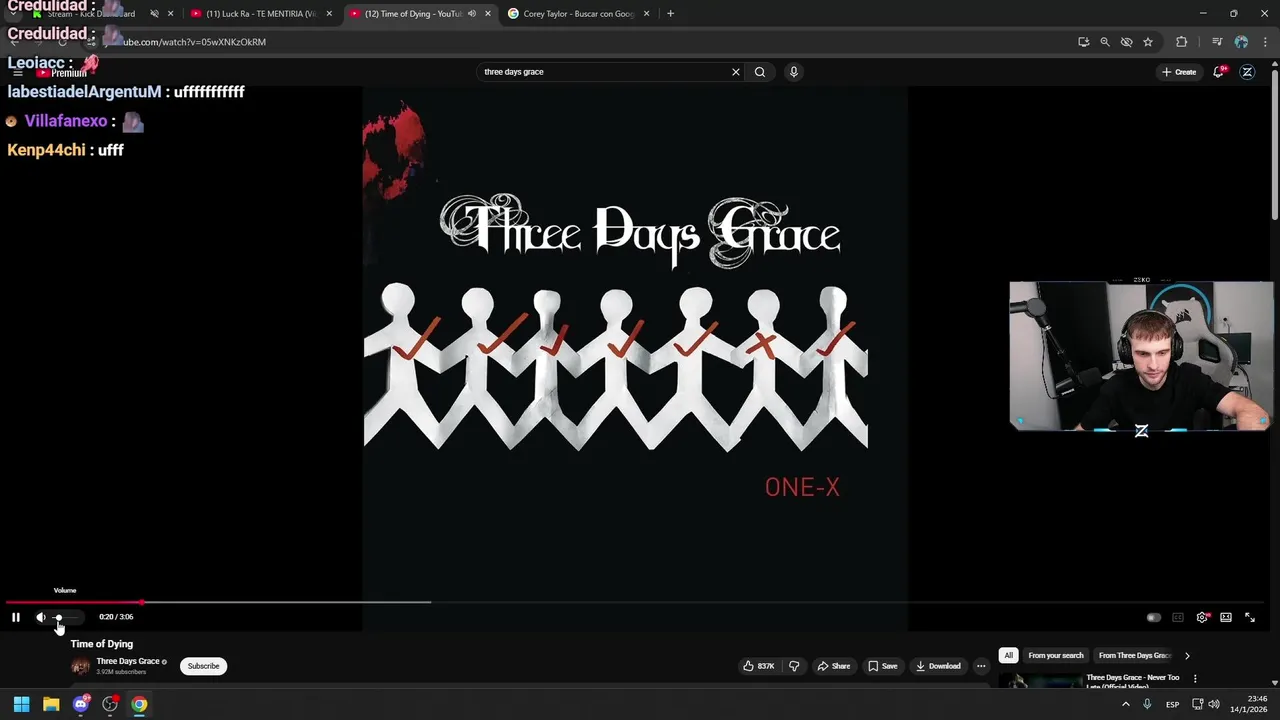The height and width of the screenshot is (720, 1280).
Task: Save the video to a playlist
Action: click(x=883, y=666)
